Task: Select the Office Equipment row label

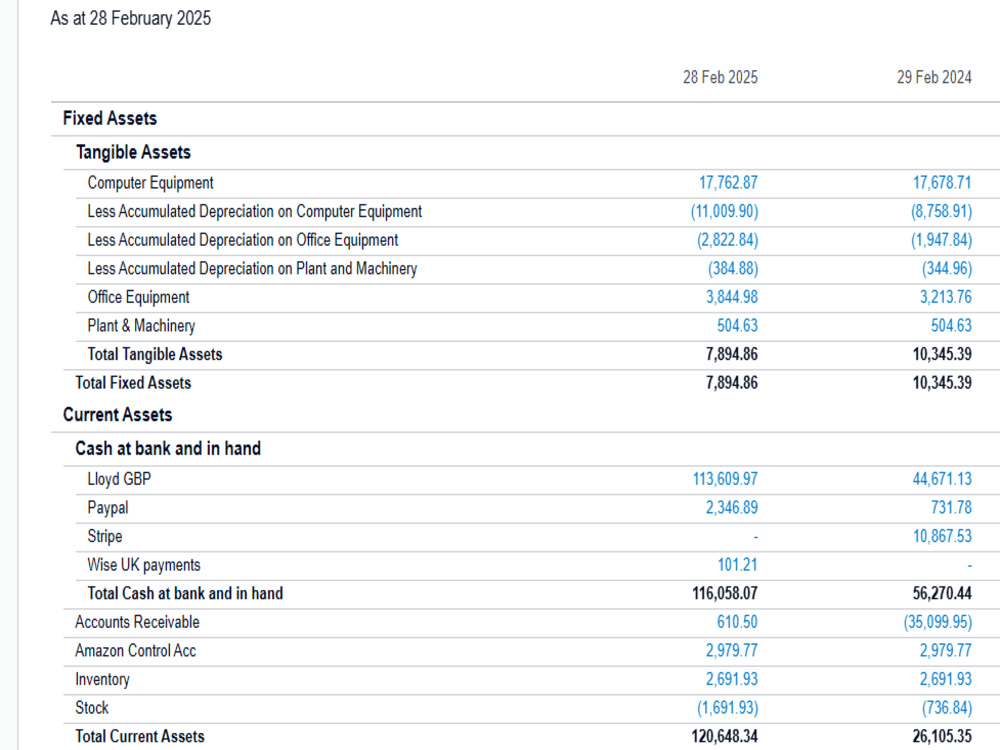Action: pos(138,297)
